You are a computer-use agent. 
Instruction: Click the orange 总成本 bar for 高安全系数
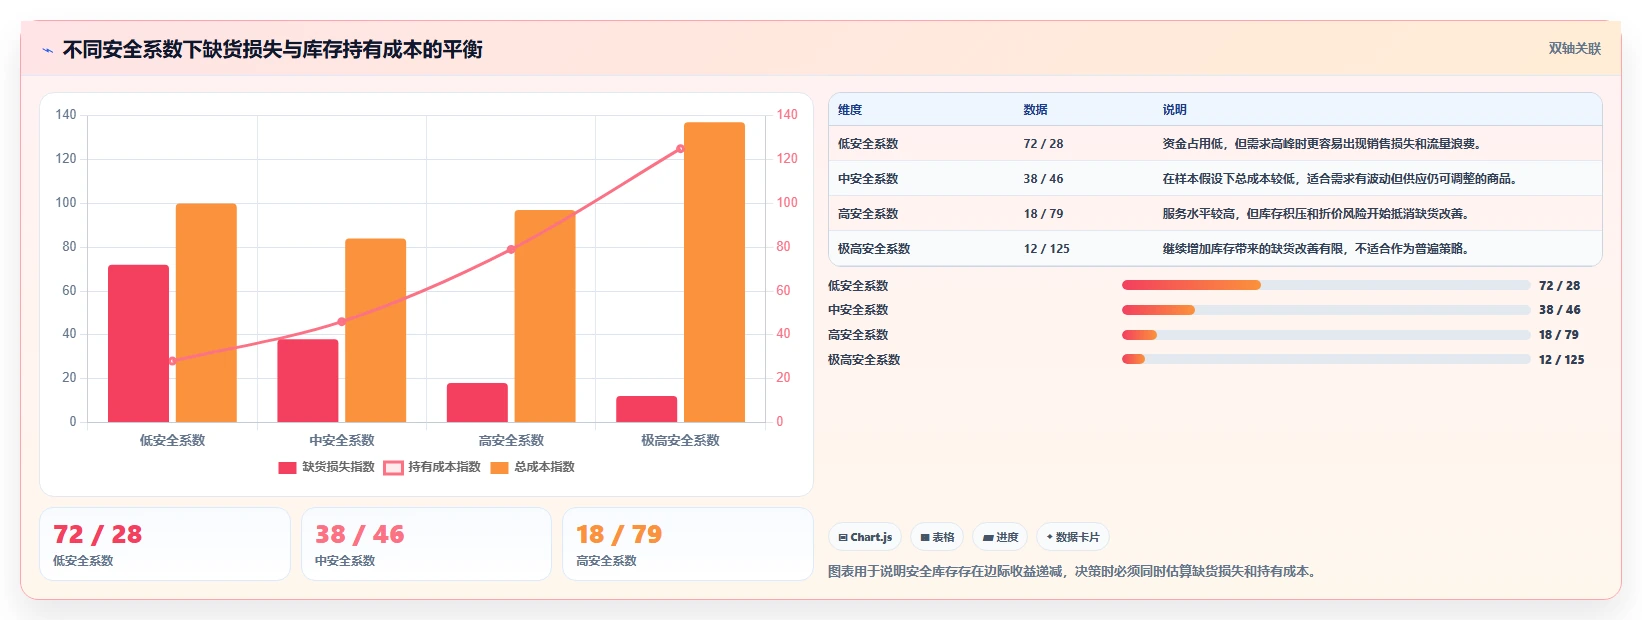[545, 316]
